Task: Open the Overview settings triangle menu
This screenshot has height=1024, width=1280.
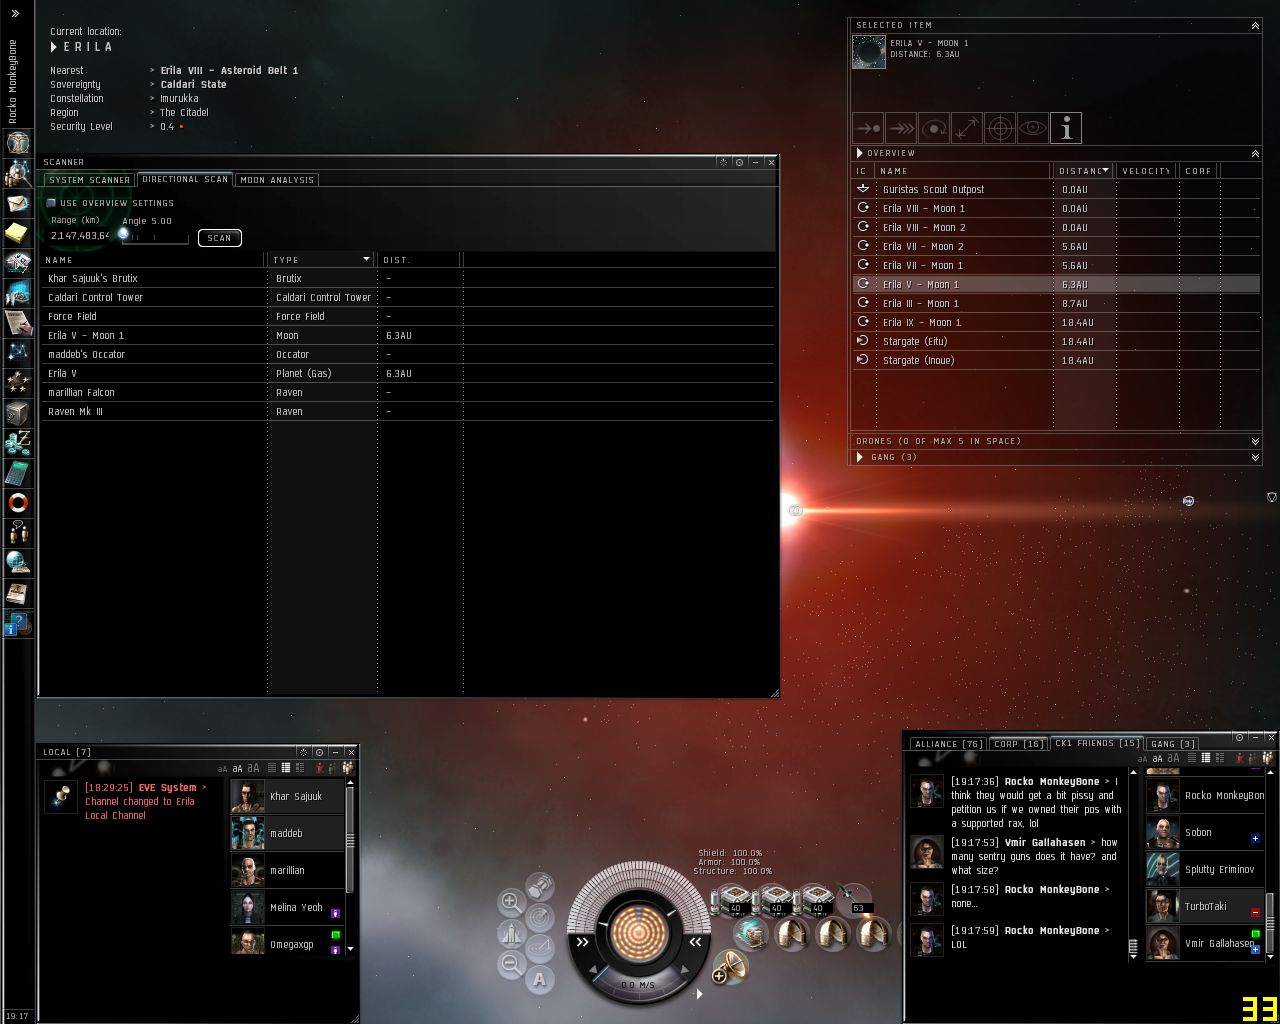Action: point(859,153)
